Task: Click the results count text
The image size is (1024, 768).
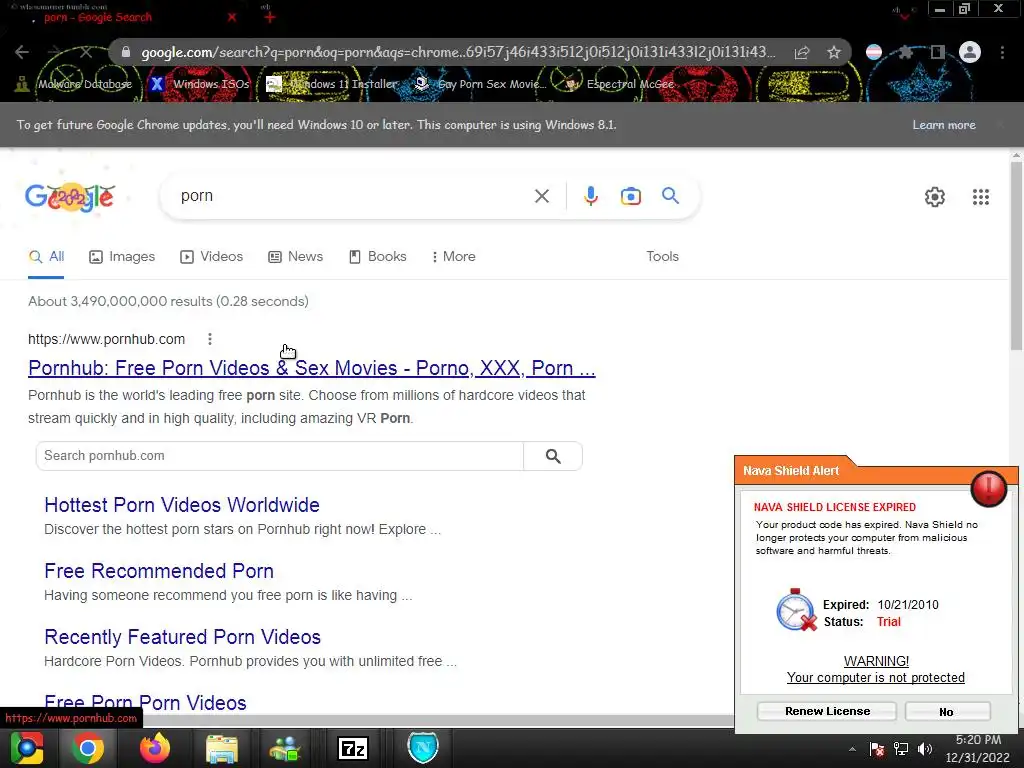Action: click(168, 301)
